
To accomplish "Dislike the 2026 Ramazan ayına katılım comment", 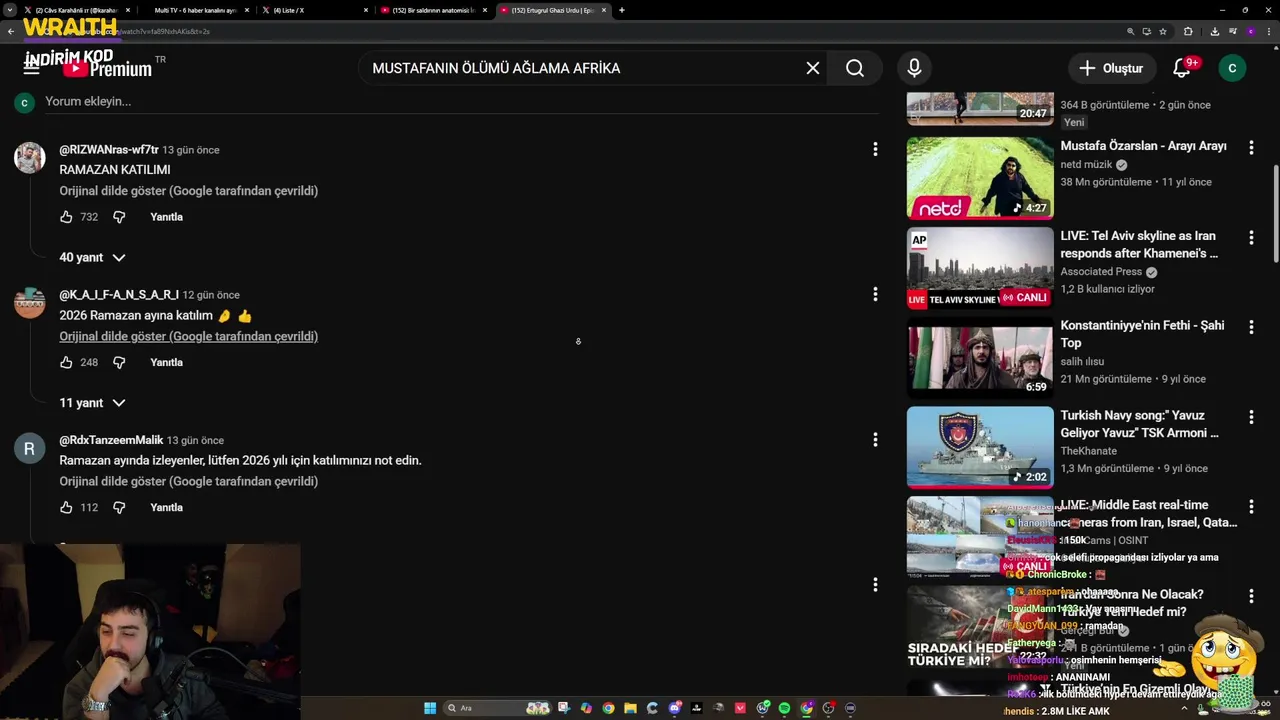I will coord(119,362).
